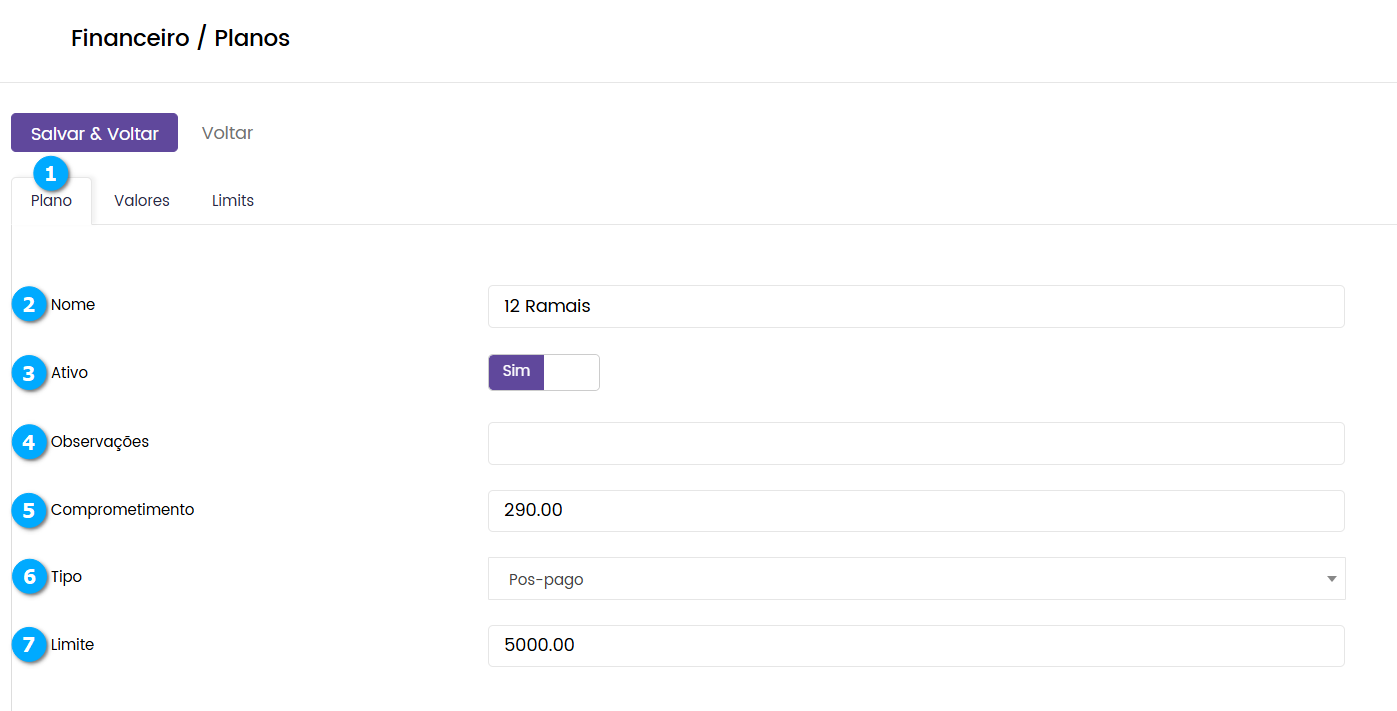Screen dimensions: 1397x711
Task: Switch to the Plano tab
Action: [x=51, y=201]
